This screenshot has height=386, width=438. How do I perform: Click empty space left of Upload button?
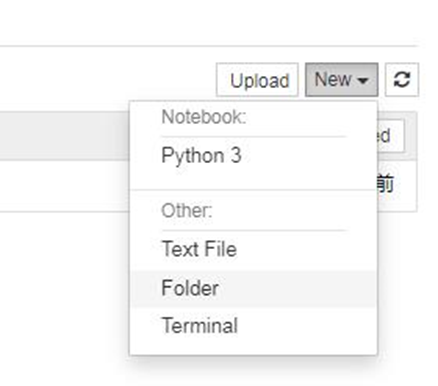pyautogui.click(x=107, y=80)
